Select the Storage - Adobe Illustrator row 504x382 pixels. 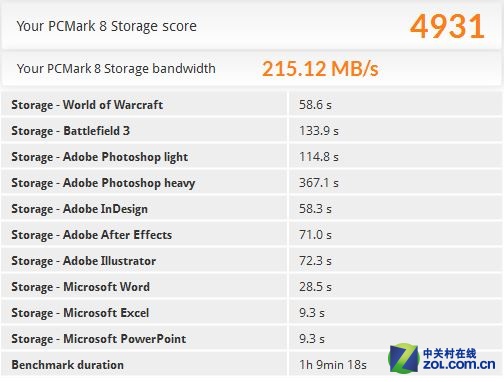point(252,261)
